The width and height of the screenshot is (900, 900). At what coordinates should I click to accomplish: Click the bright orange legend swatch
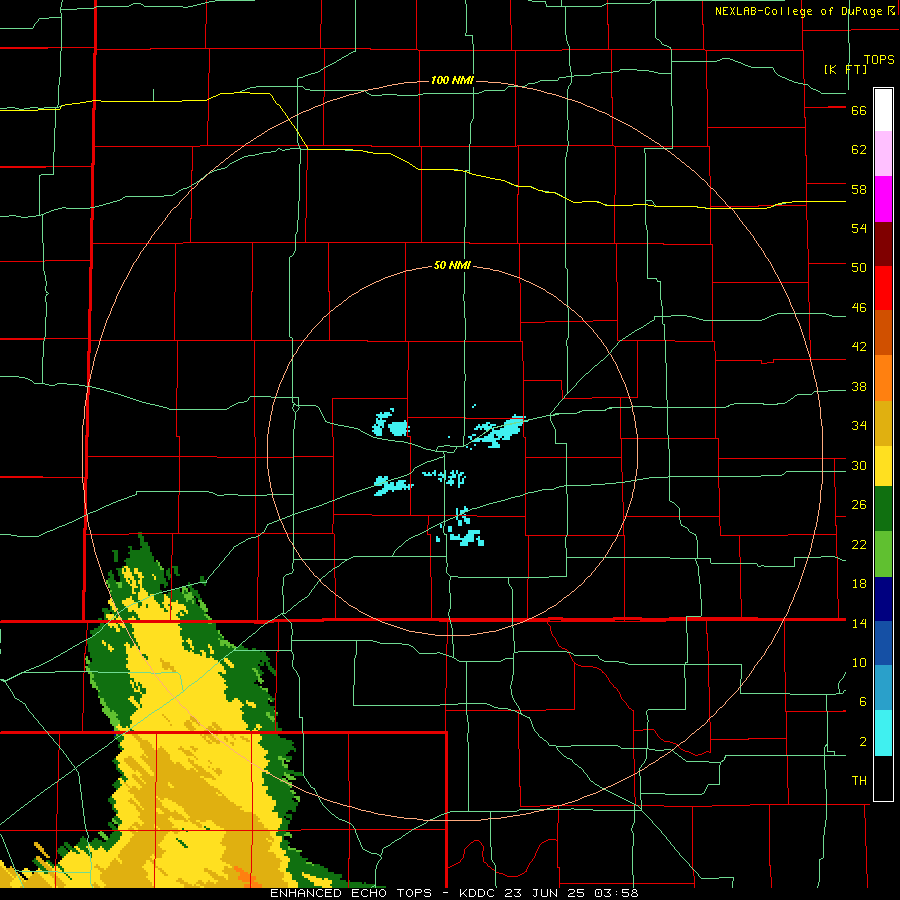(883, 378)
